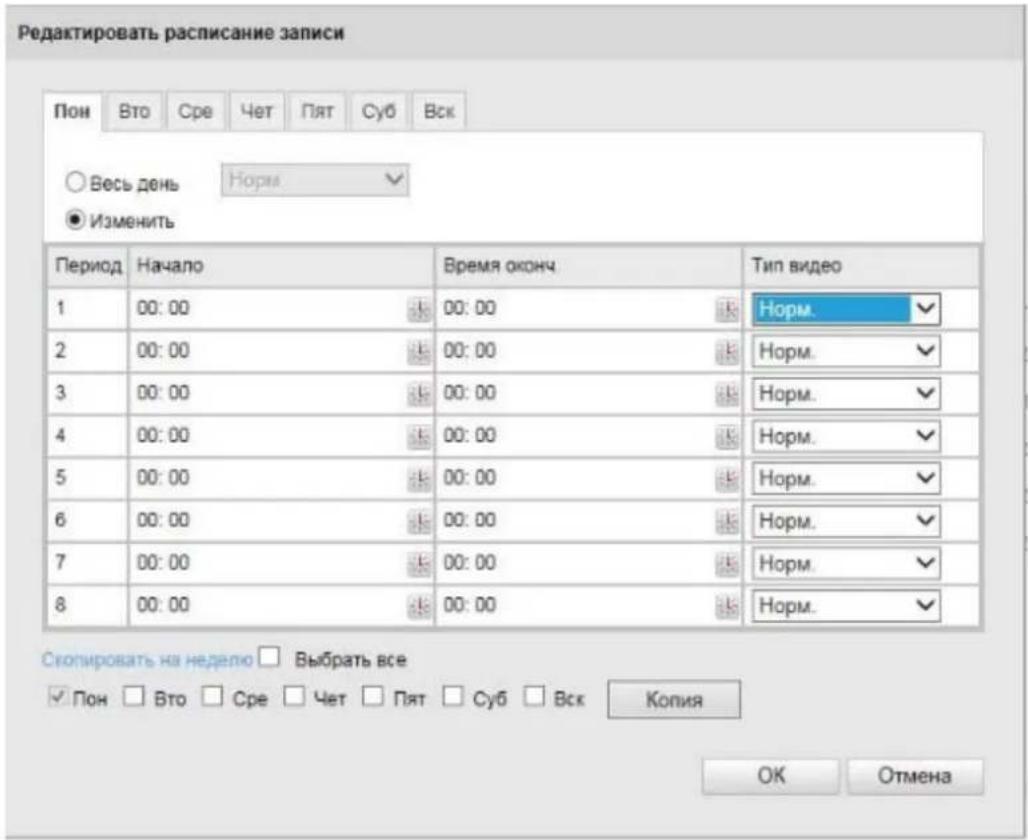
Task: Check the Суб copy checkbox
Action: coord(452,696)
